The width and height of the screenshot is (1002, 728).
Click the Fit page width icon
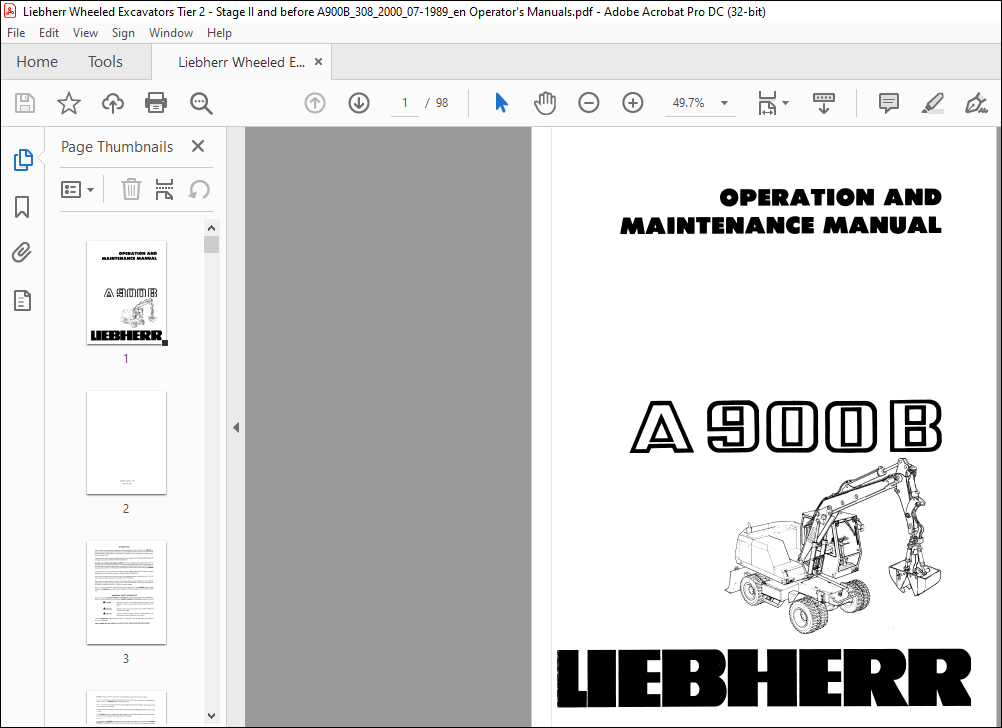767,103
